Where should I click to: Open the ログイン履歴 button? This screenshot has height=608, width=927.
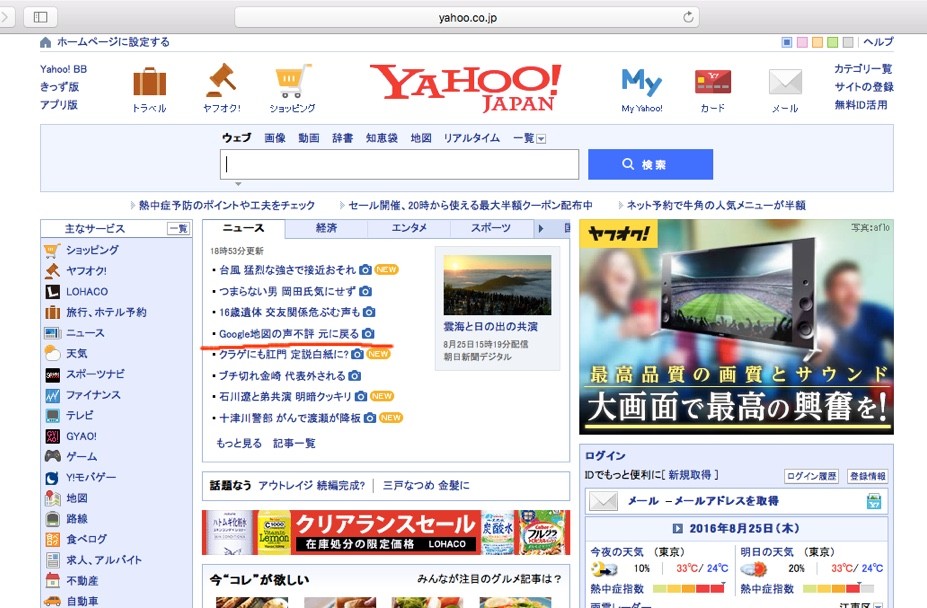811,476
